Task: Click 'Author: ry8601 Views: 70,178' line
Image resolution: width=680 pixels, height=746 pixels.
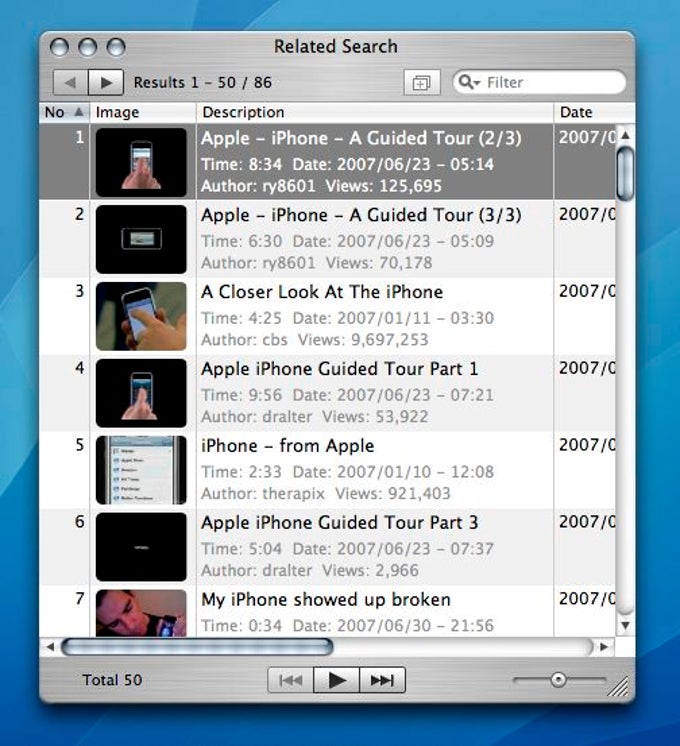Action: 316,263
